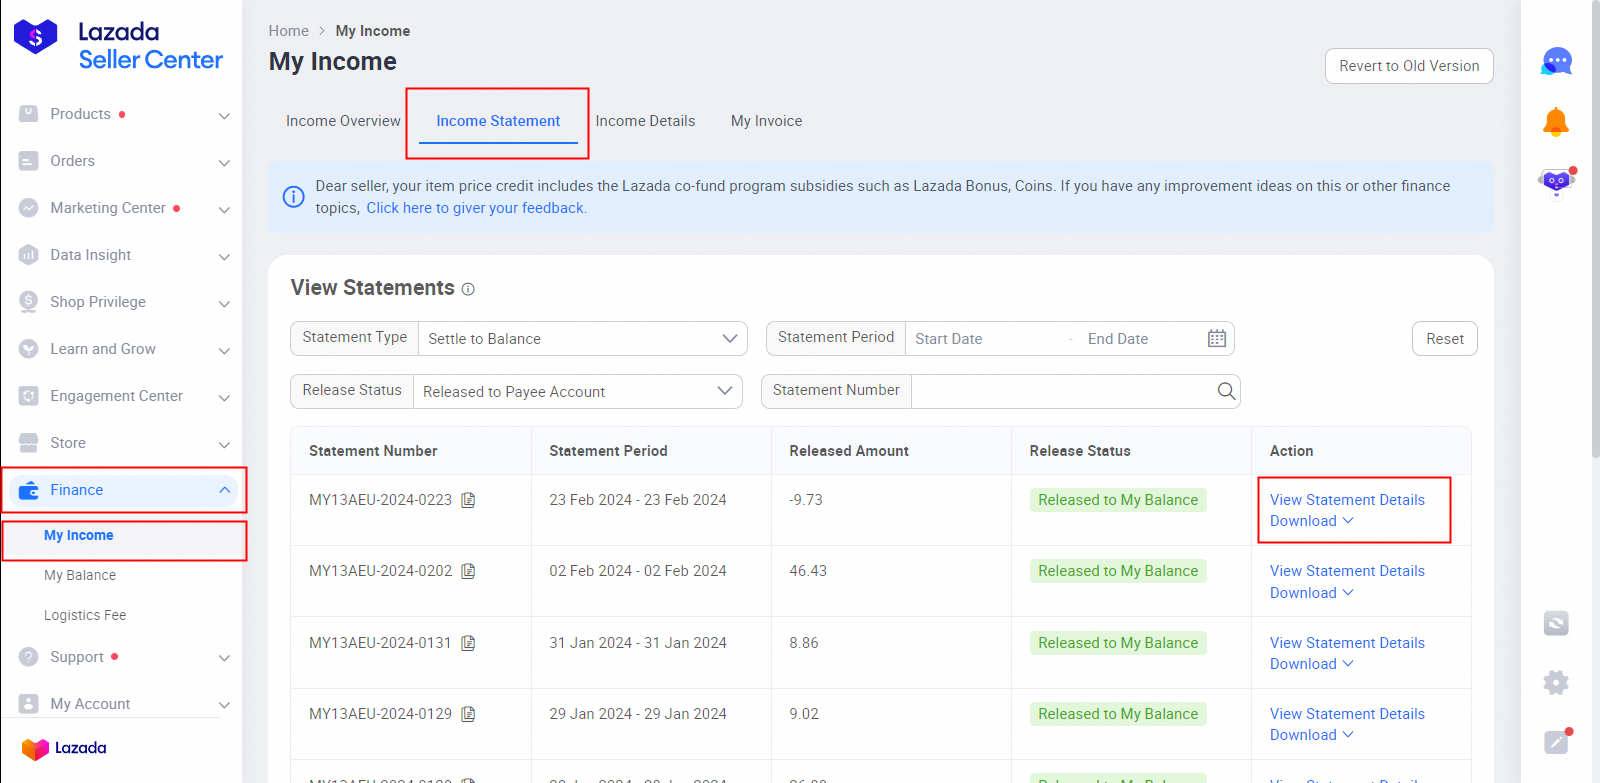Click View Statements info icon
This screenshot has height=783, width=1600.
click(x=468, y=289)
